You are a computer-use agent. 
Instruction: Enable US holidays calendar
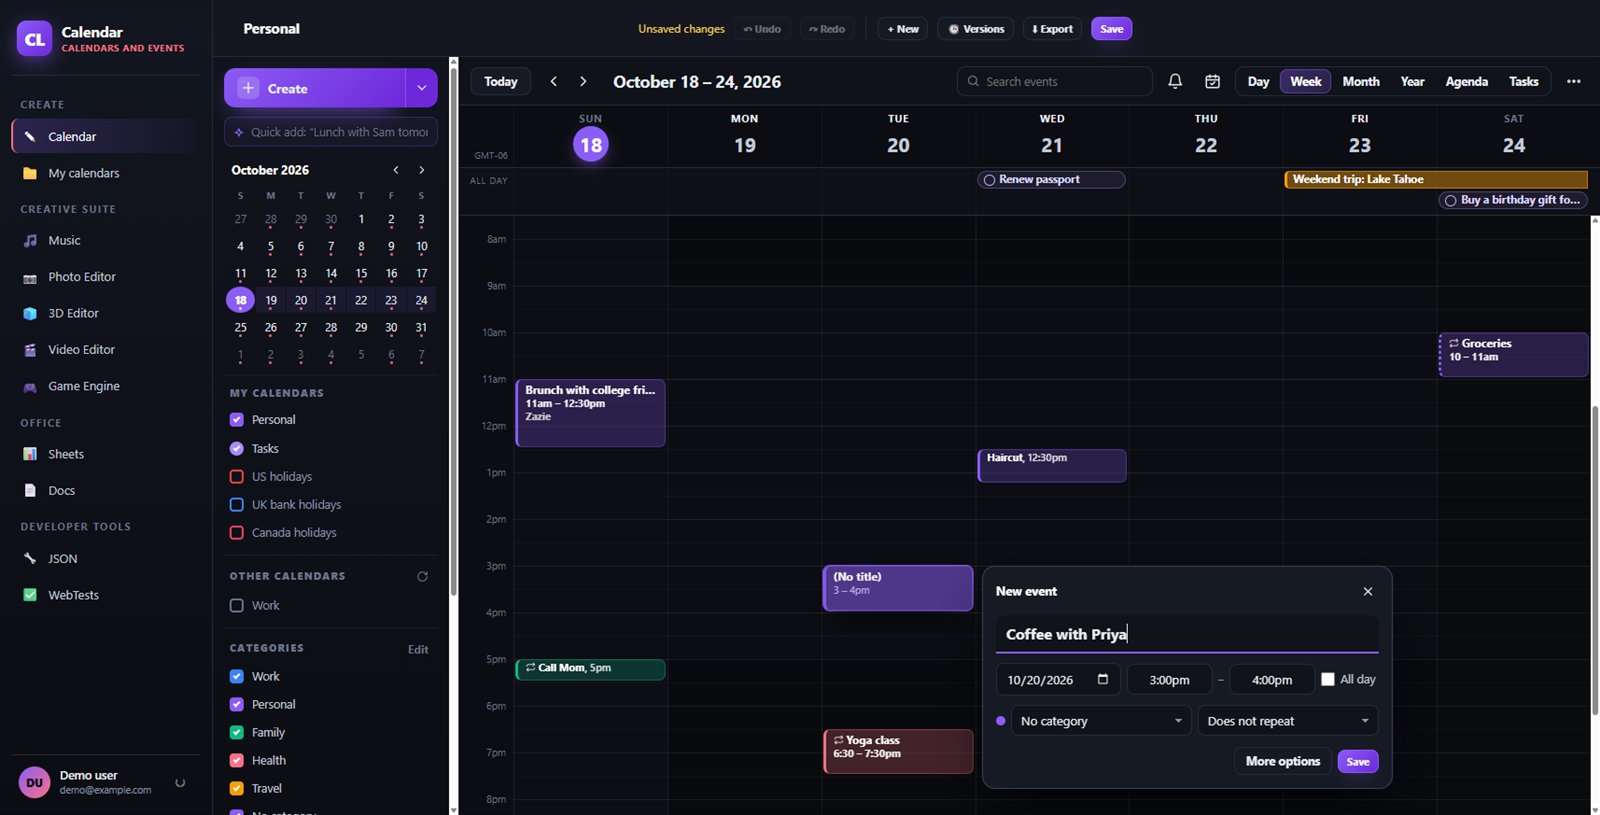coord(237,477)
